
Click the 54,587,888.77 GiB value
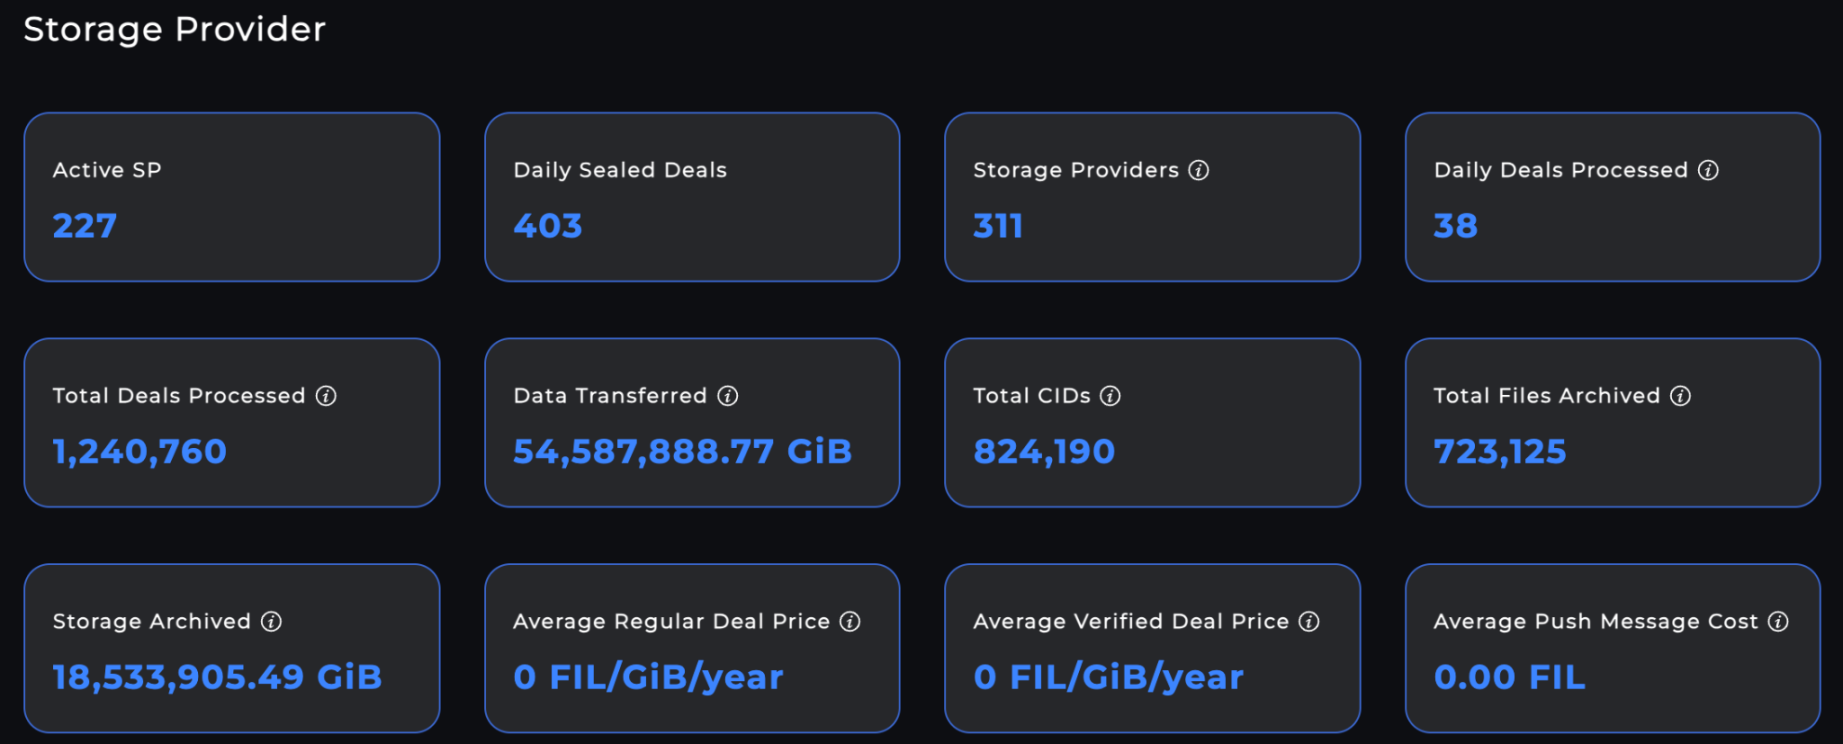pos(682,452)
